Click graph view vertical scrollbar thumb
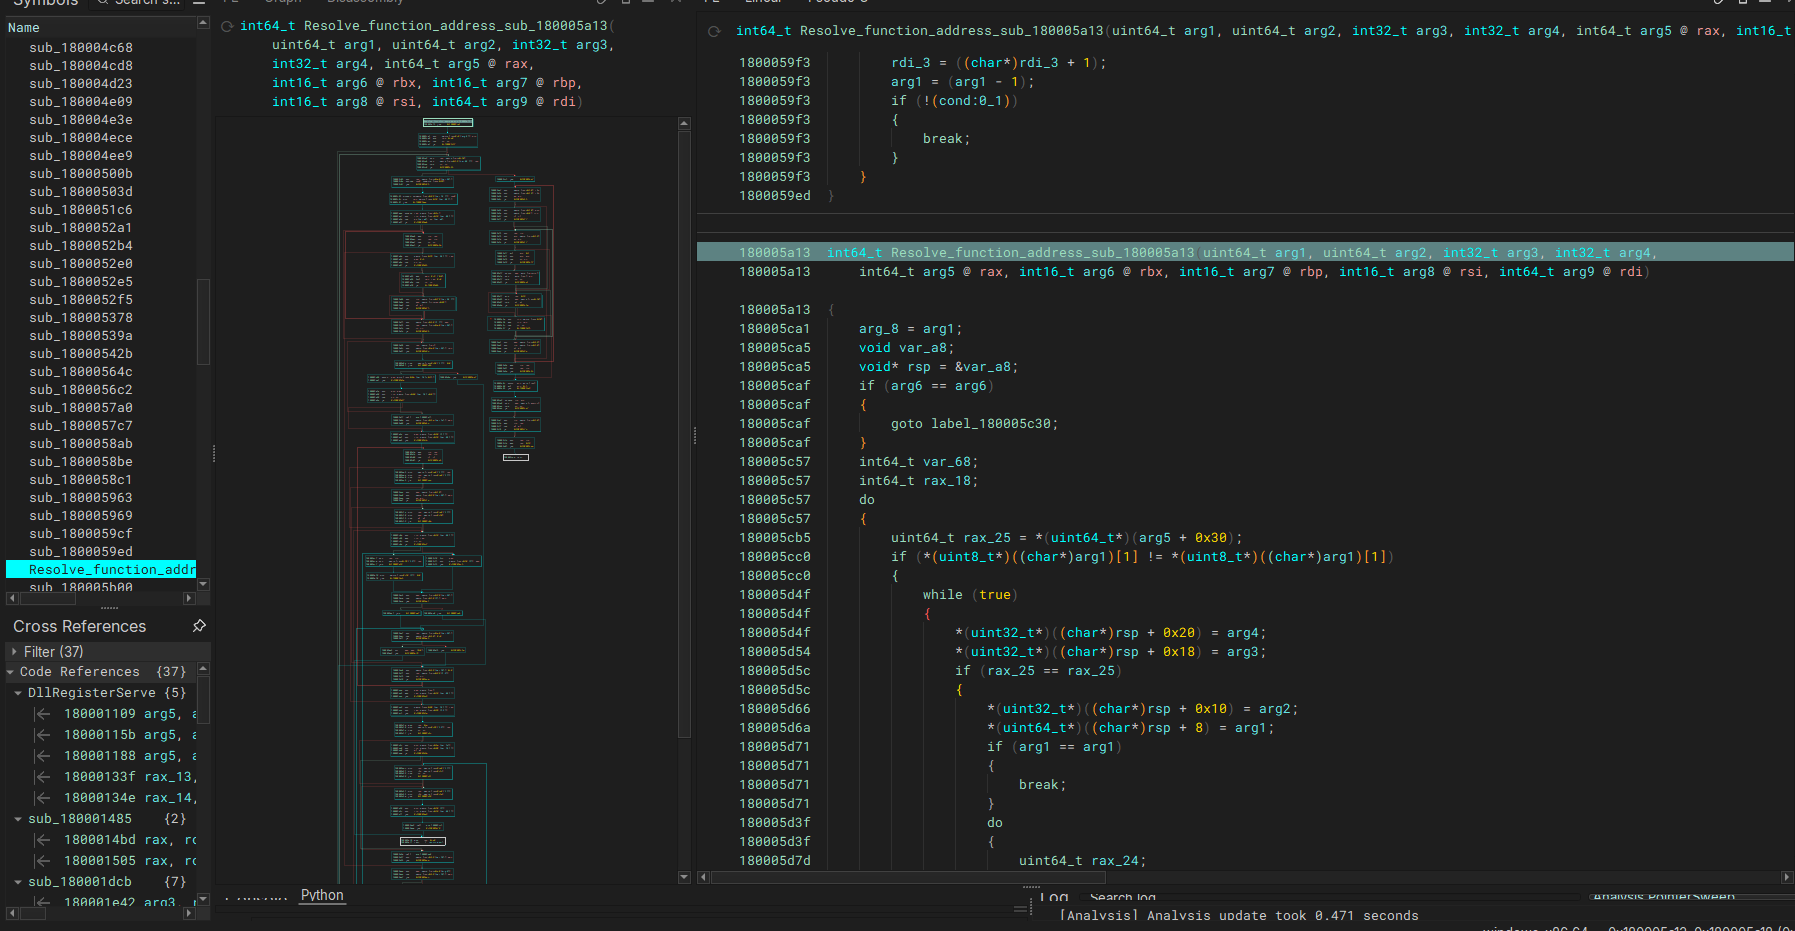Viewport: 1795px width, 931px height. (684, 435)
